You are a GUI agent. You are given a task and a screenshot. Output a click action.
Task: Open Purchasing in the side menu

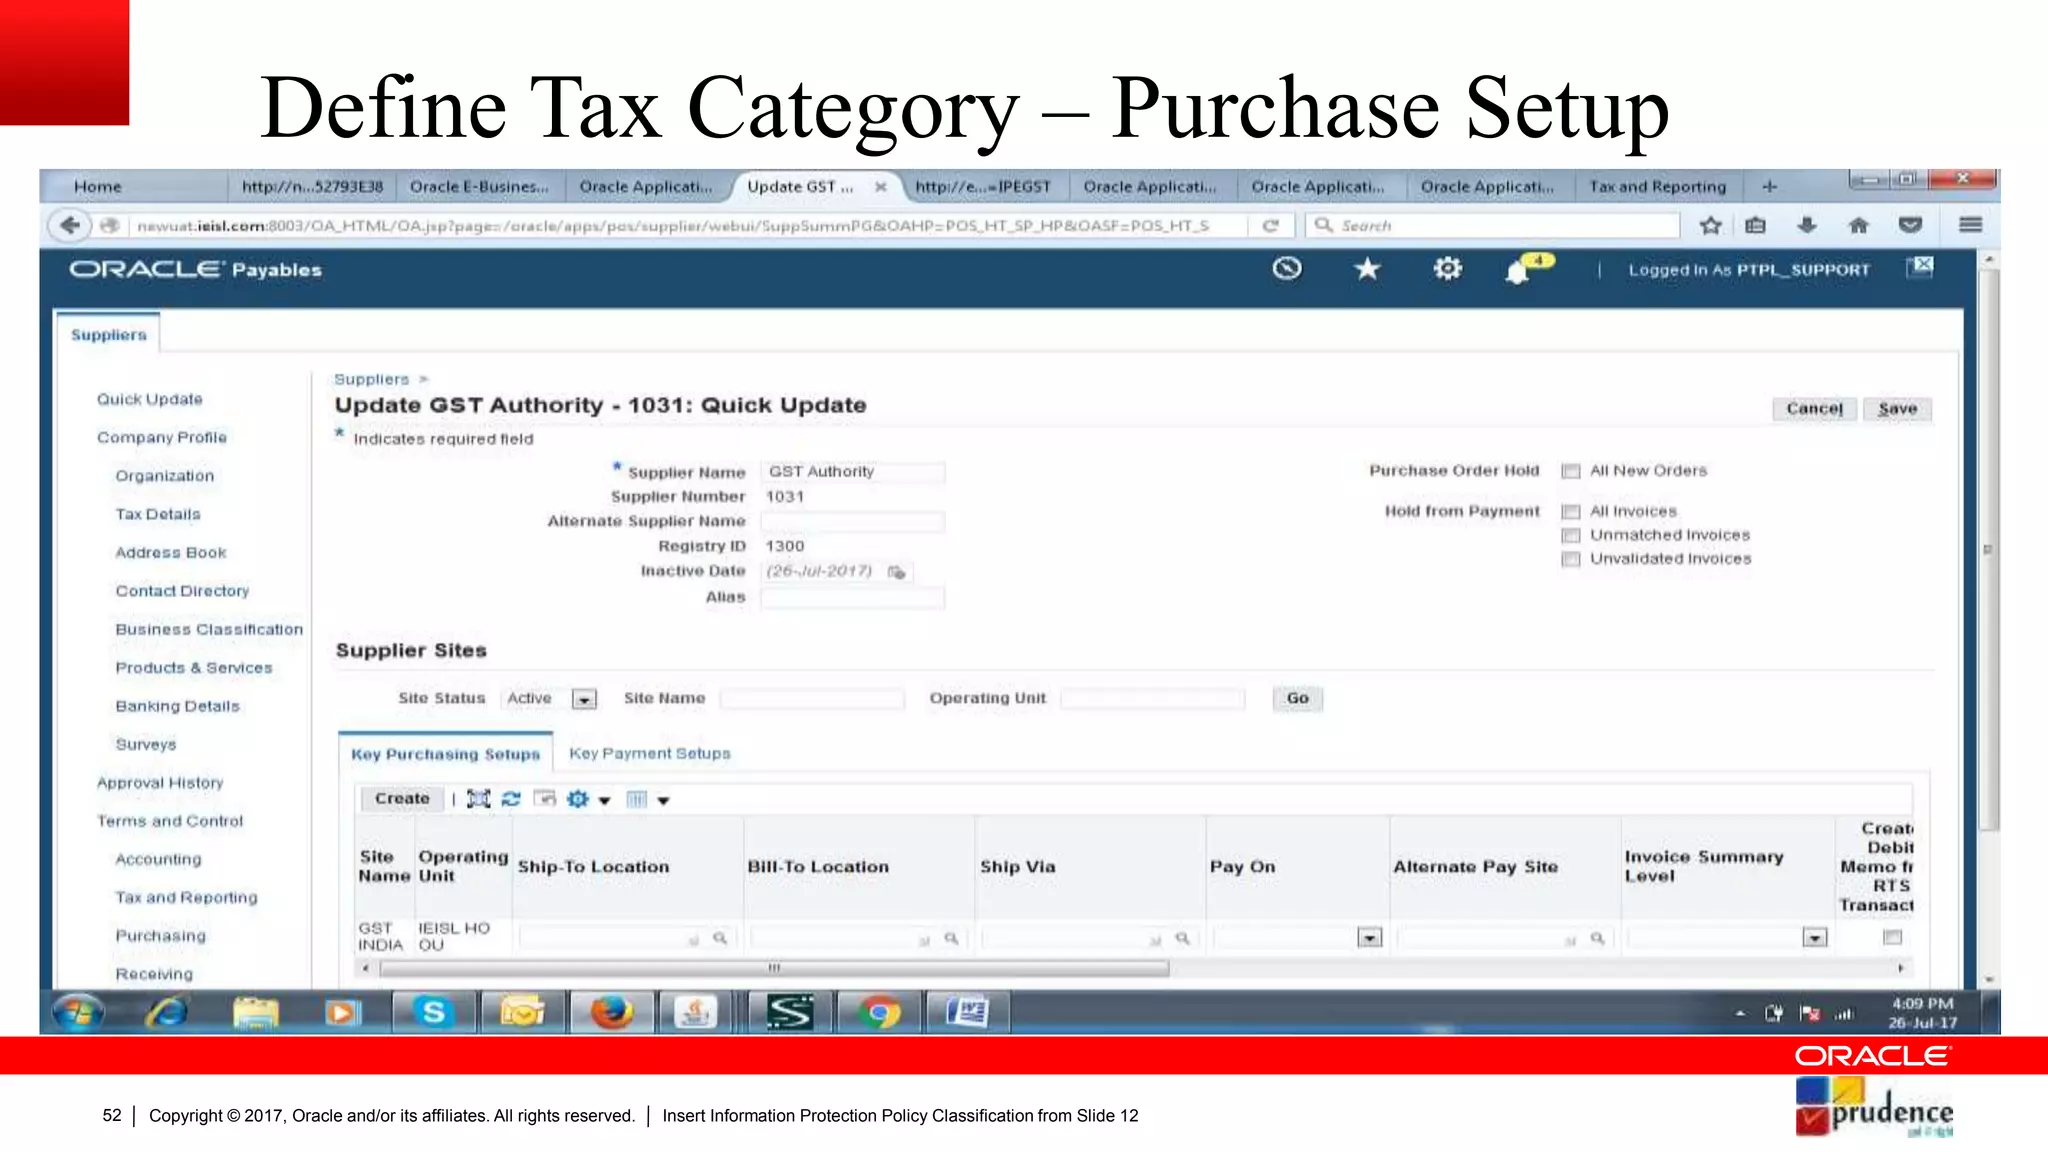tap(160, 936)
